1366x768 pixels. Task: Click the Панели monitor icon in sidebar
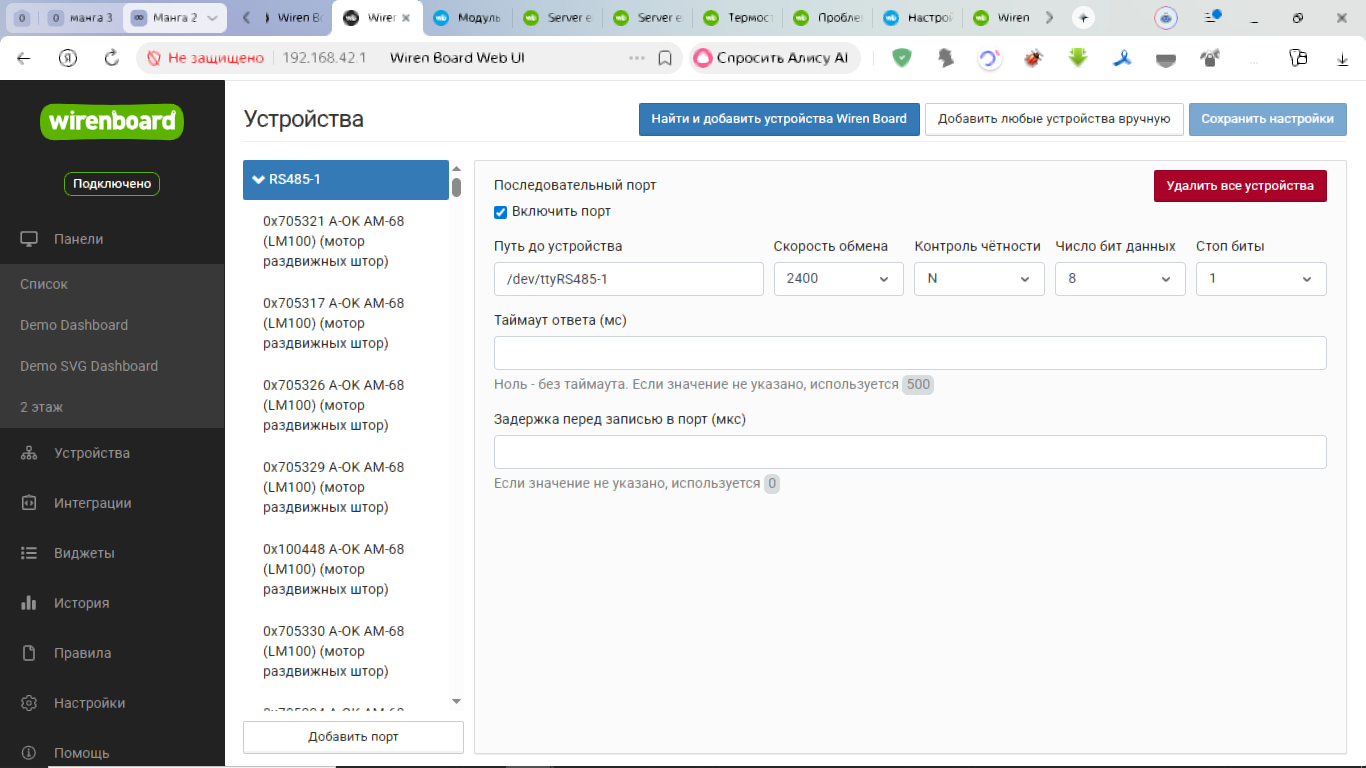[29, 239]
